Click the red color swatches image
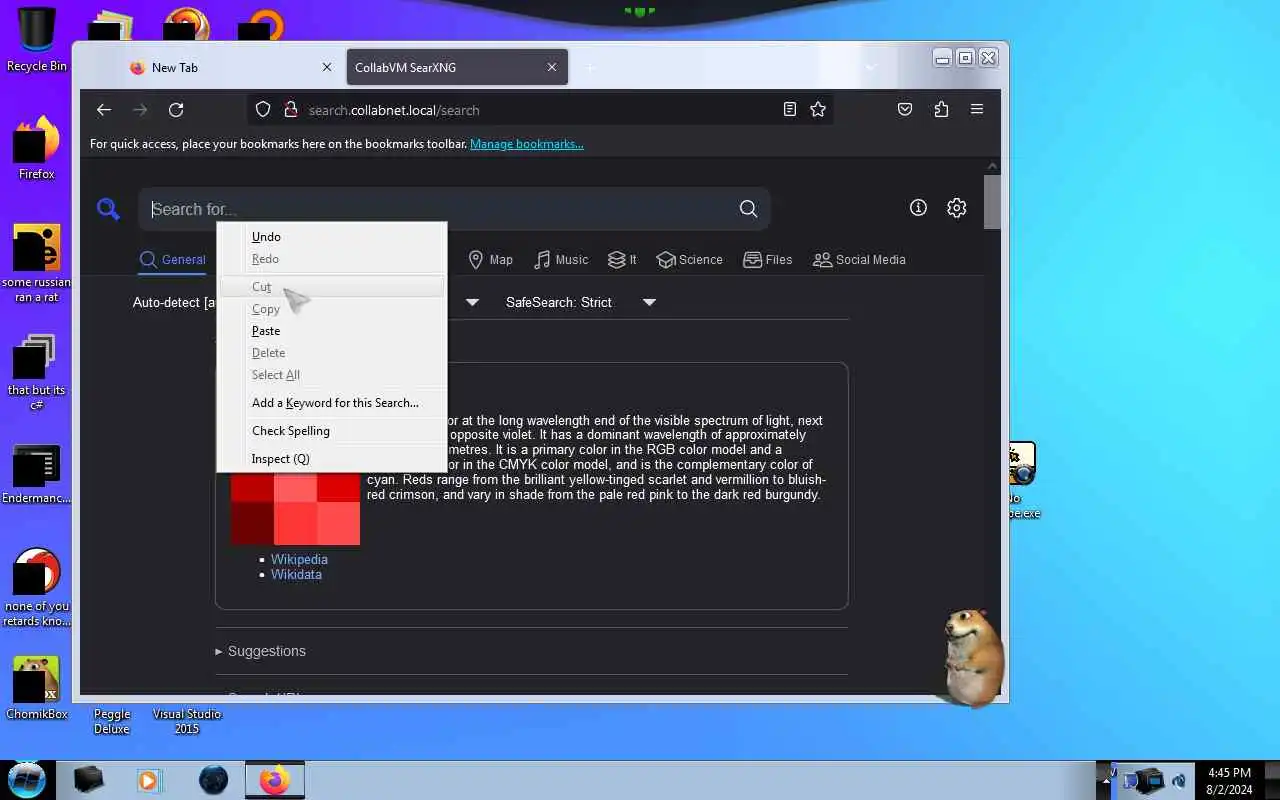The image size is (1280, 800). pos(295,508)
